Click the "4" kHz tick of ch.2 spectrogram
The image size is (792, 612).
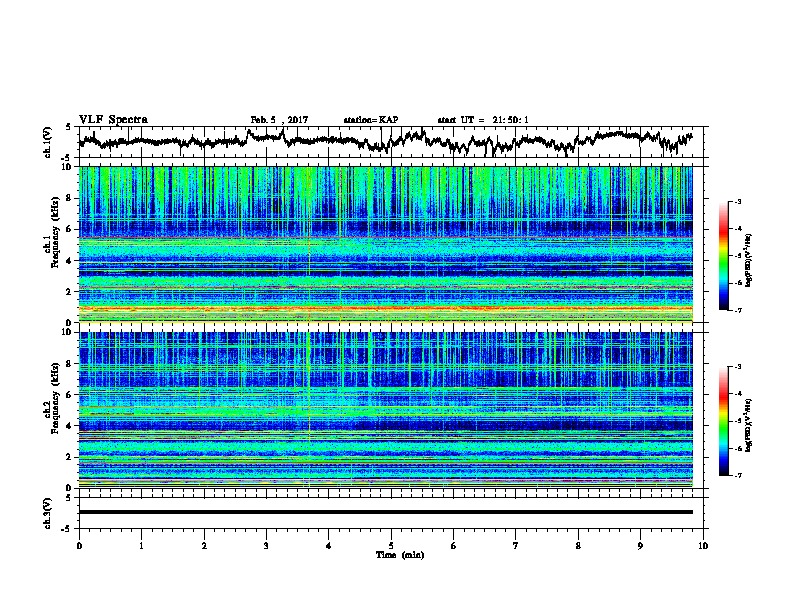(x=69, y=426)
